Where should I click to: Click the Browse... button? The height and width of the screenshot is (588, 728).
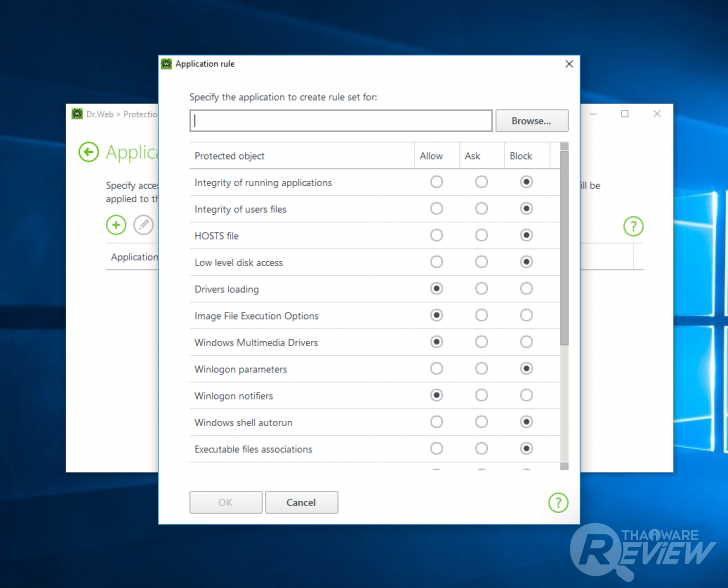[532, 121]
